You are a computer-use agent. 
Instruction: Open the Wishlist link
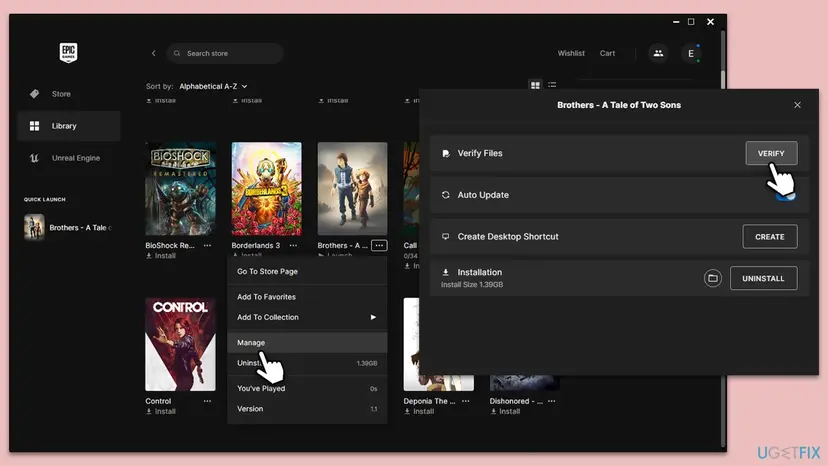coord(571,53)
